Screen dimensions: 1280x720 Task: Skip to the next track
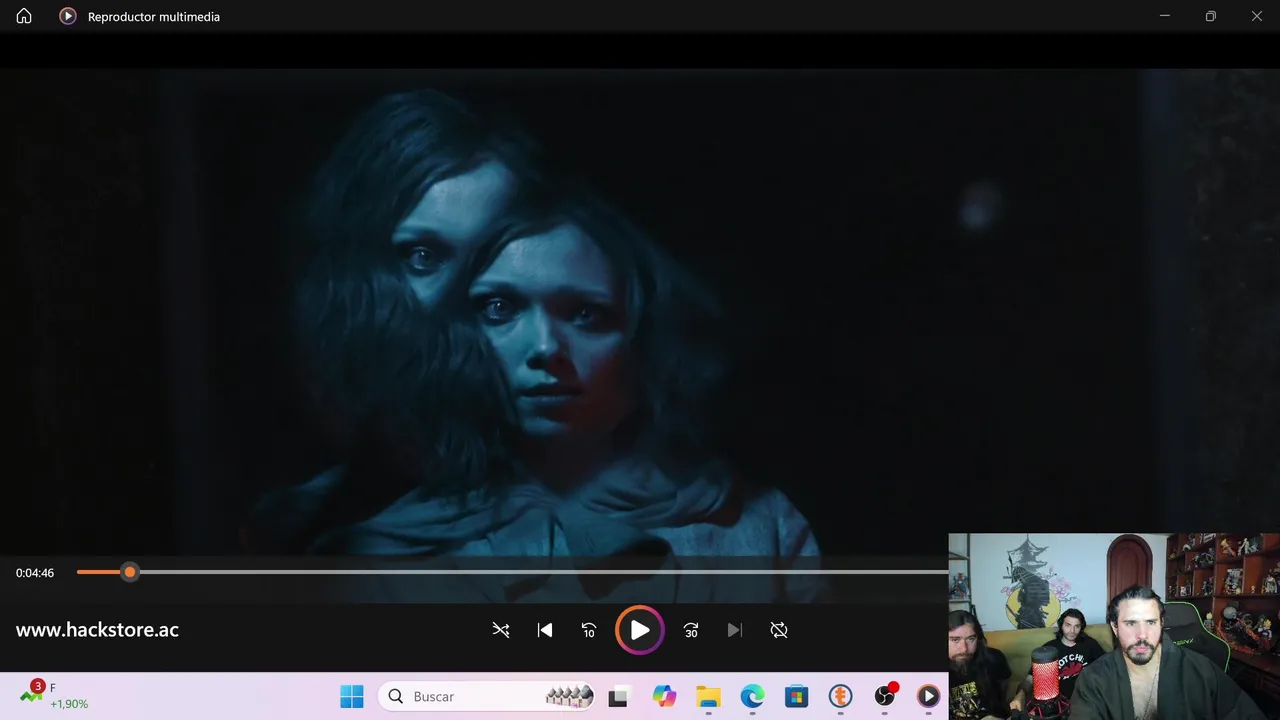[x=735, y=630]
